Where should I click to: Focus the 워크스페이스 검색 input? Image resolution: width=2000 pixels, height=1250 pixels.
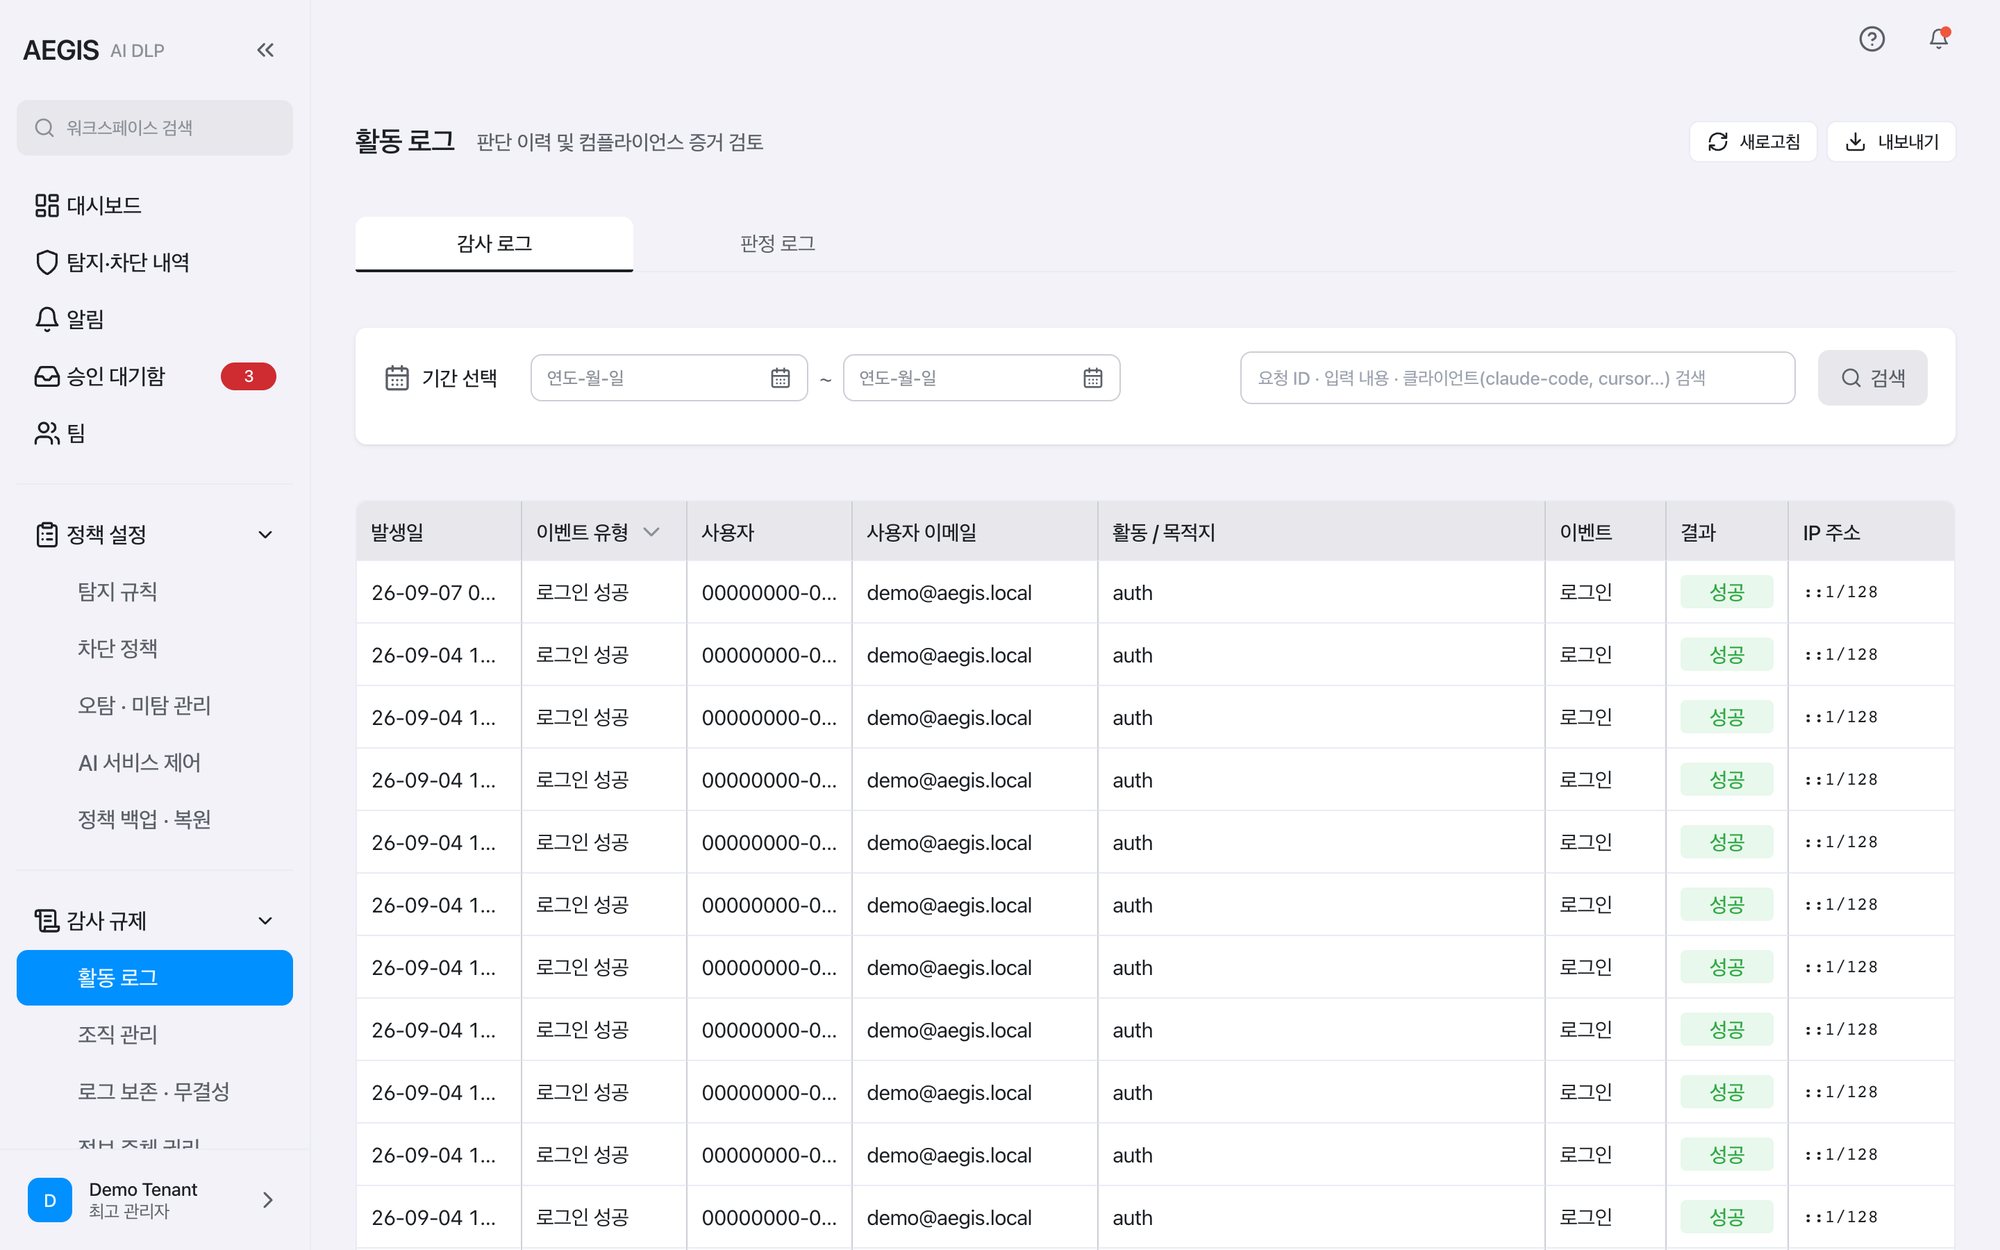coord(155,128)
